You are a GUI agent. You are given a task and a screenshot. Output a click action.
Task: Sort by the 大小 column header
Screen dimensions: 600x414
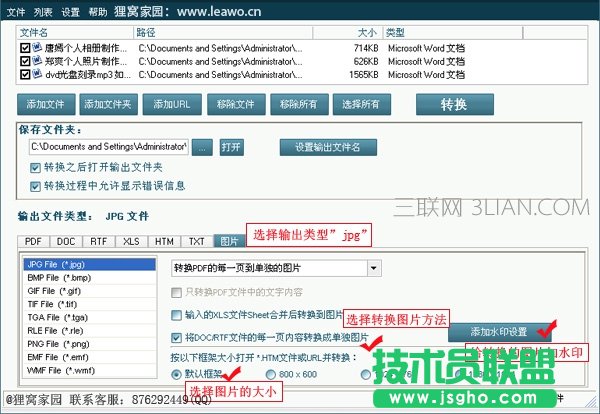tap(347, 33)
